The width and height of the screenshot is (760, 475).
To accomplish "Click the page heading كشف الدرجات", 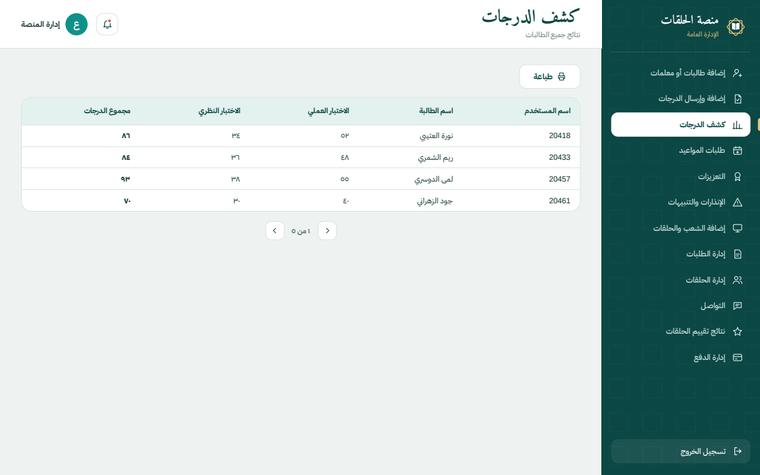I will [531, 17].
